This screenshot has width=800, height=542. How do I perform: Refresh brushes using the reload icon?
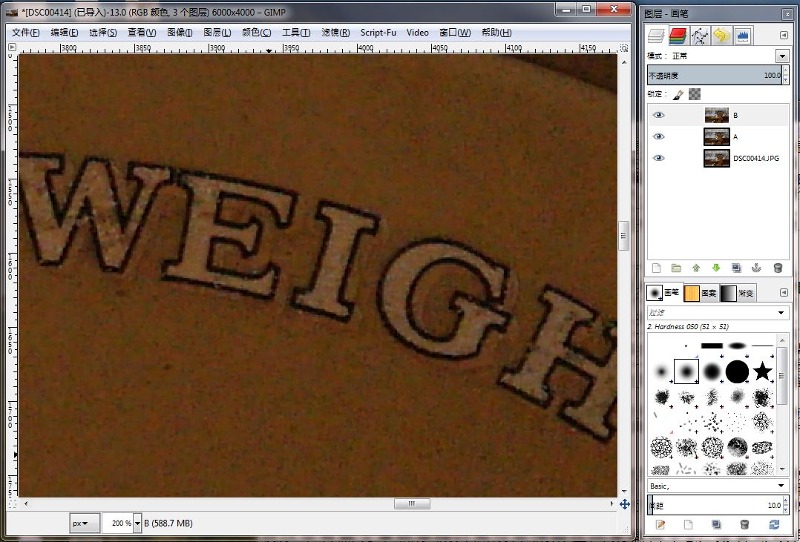coord(774,524)
